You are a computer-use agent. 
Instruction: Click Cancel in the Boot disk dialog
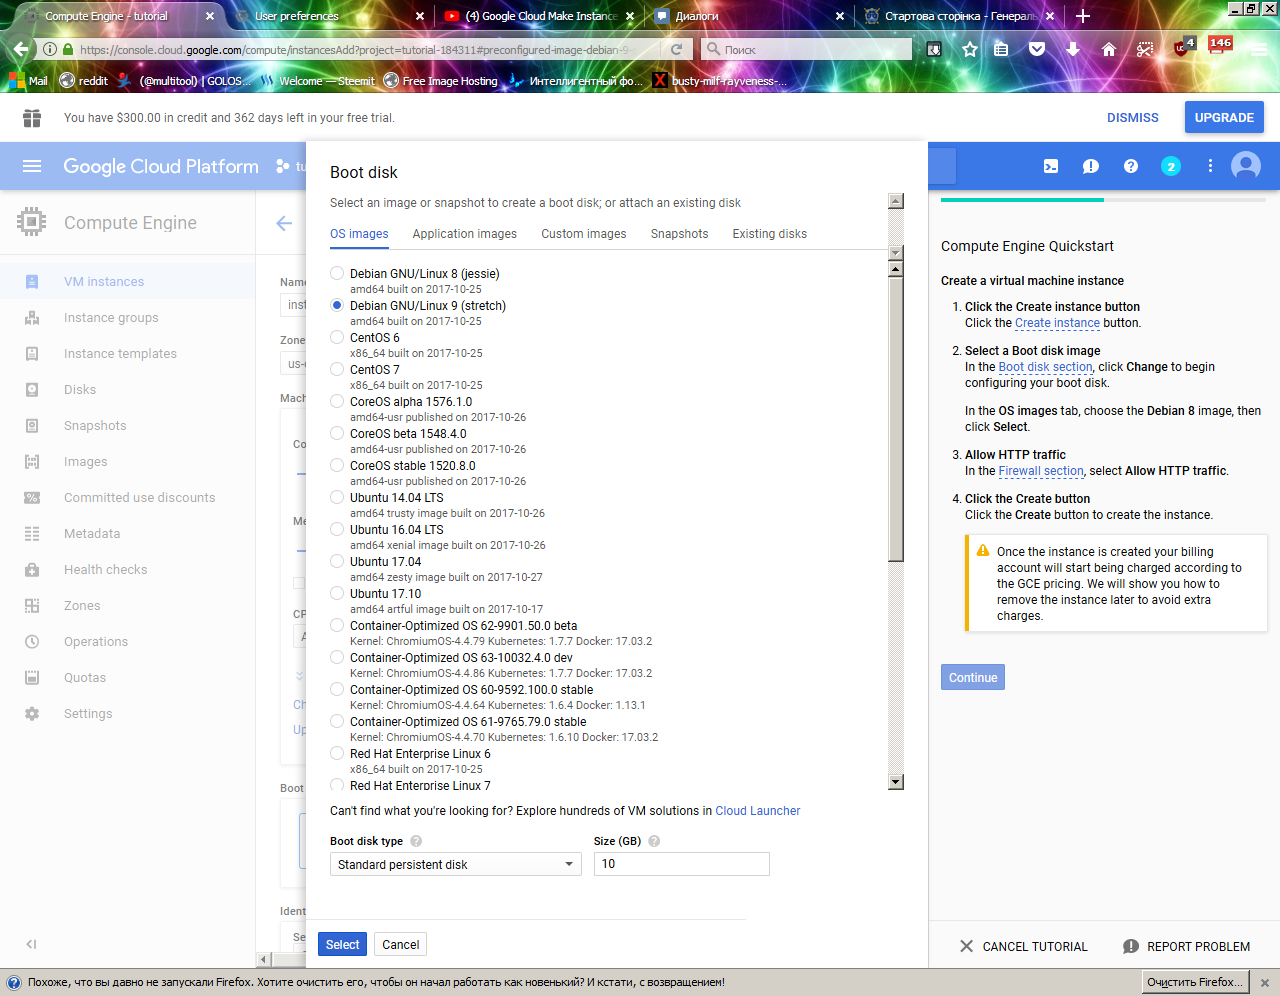coord(401,945)
